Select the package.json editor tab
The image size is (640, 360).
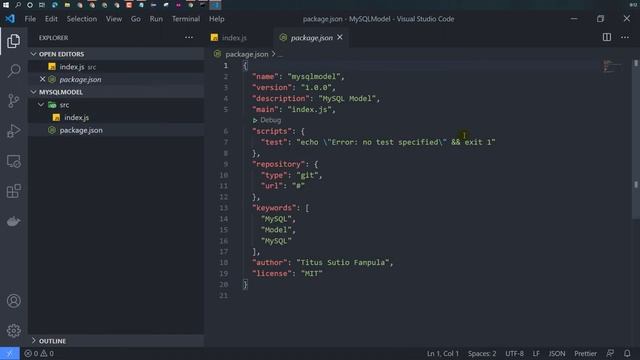tap(311, 38)
